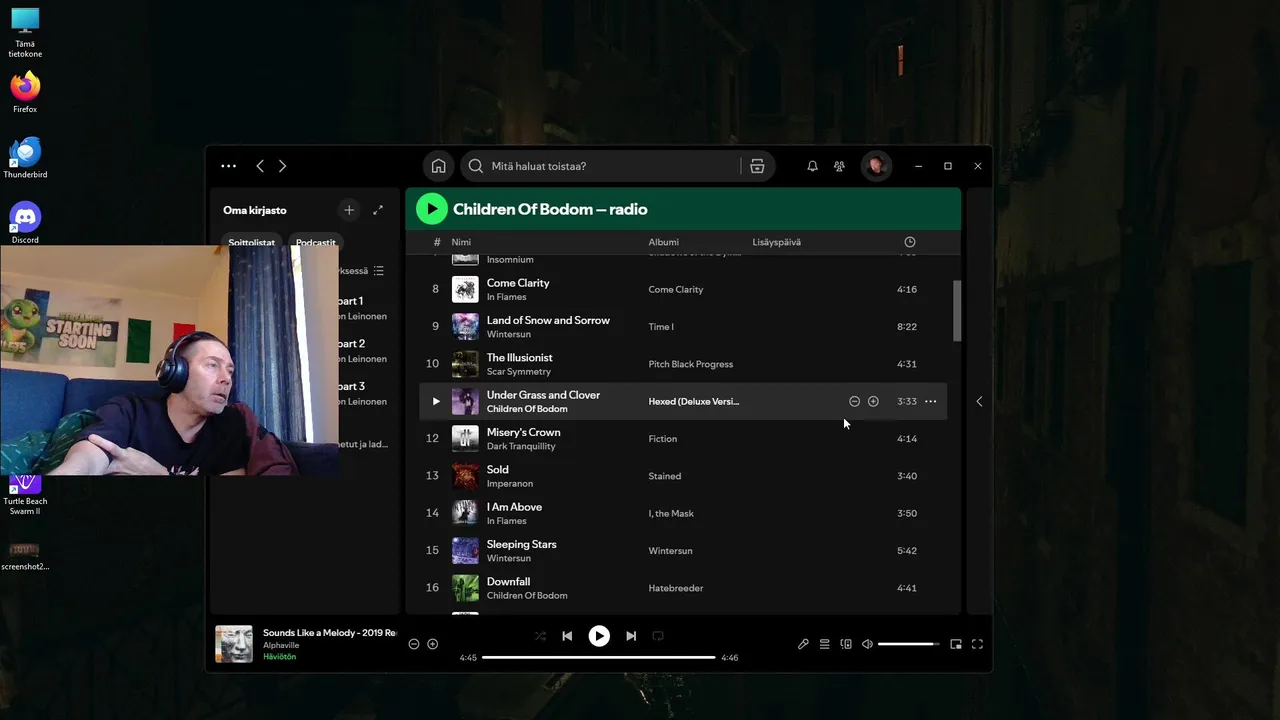The image size is (1280, 720).
Task: Play the Under Grass and Clover row
Action: 436,401
